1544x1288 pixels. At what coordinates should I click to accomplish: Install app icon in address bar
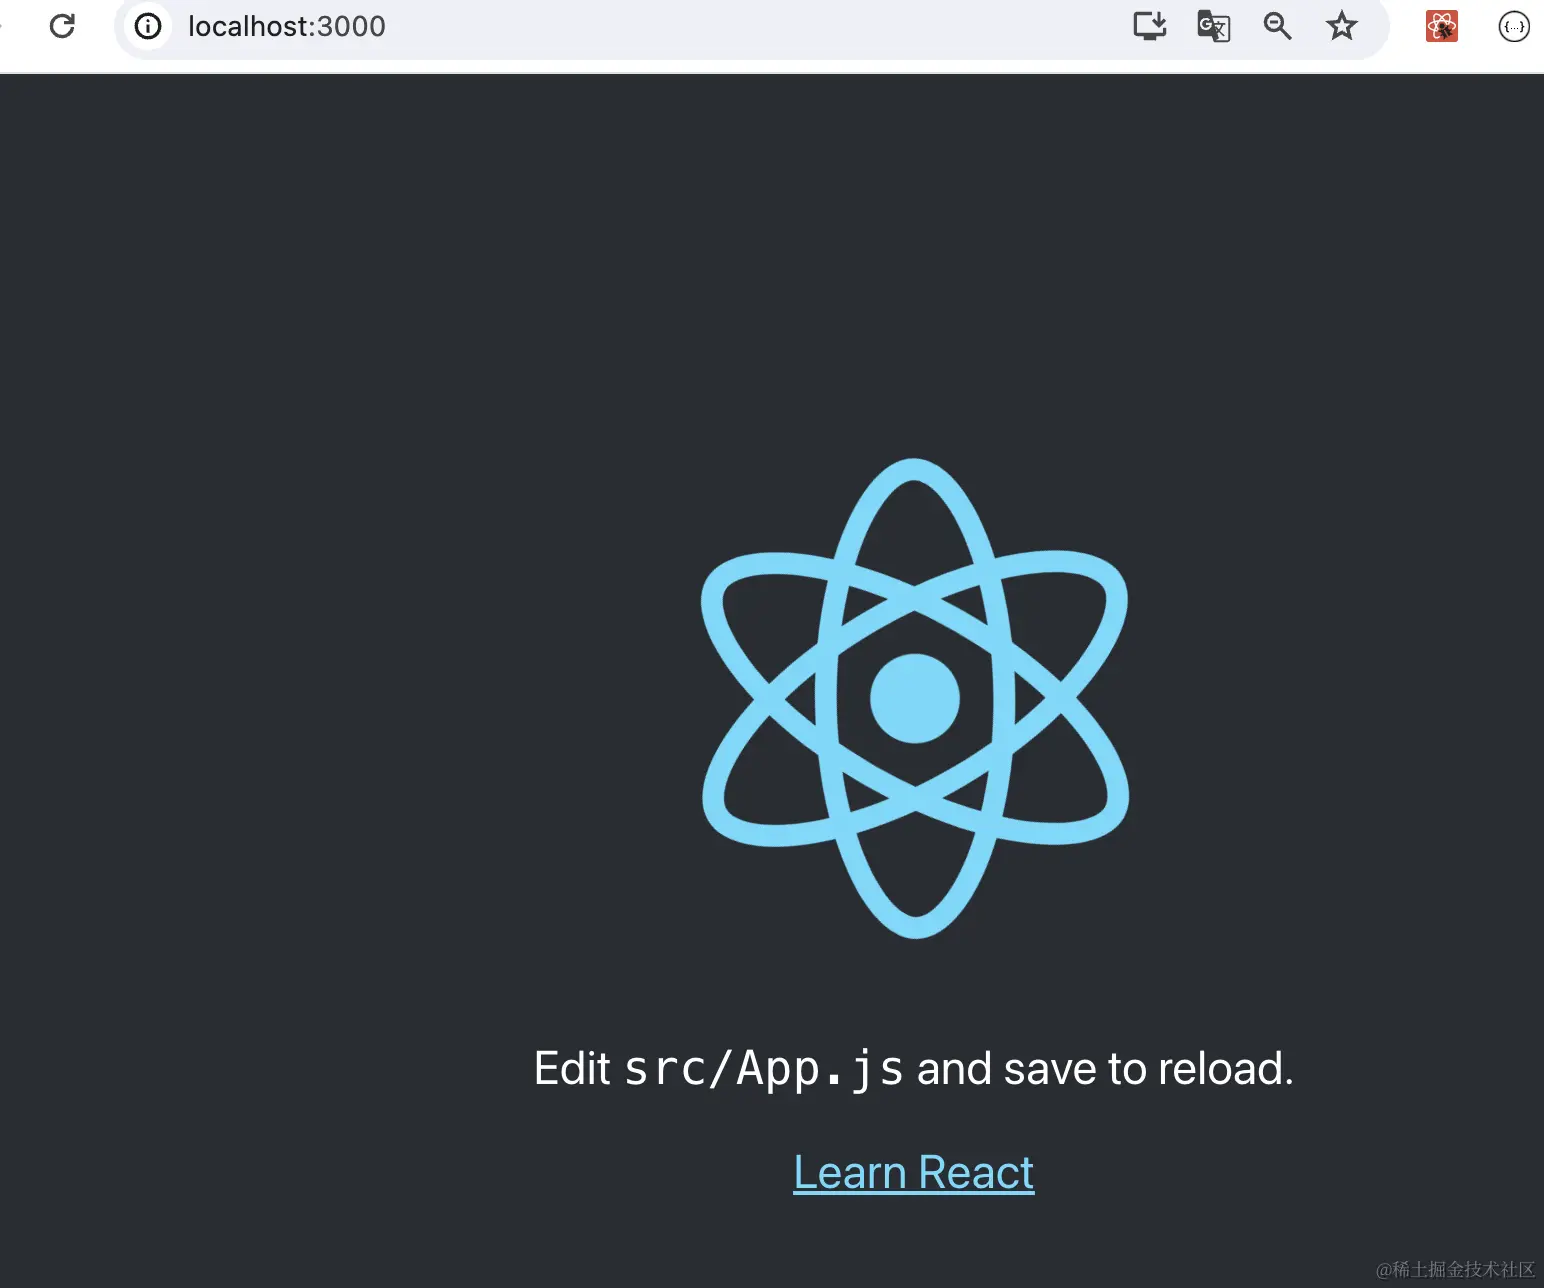click(x=1150, y=26)
